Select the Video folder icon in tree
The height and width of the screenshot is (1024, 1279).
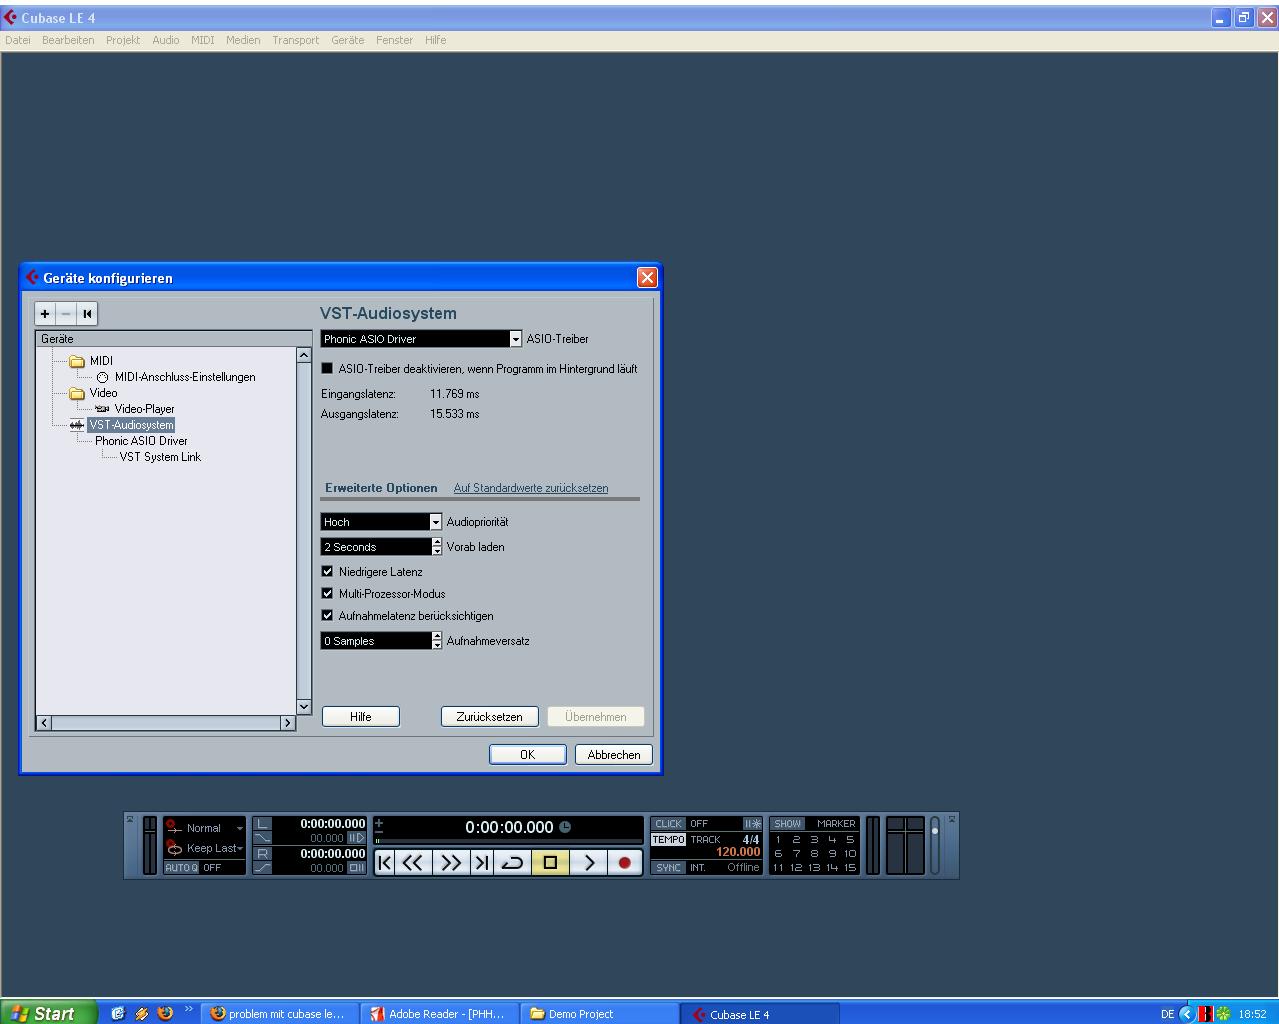pos(77,393)
